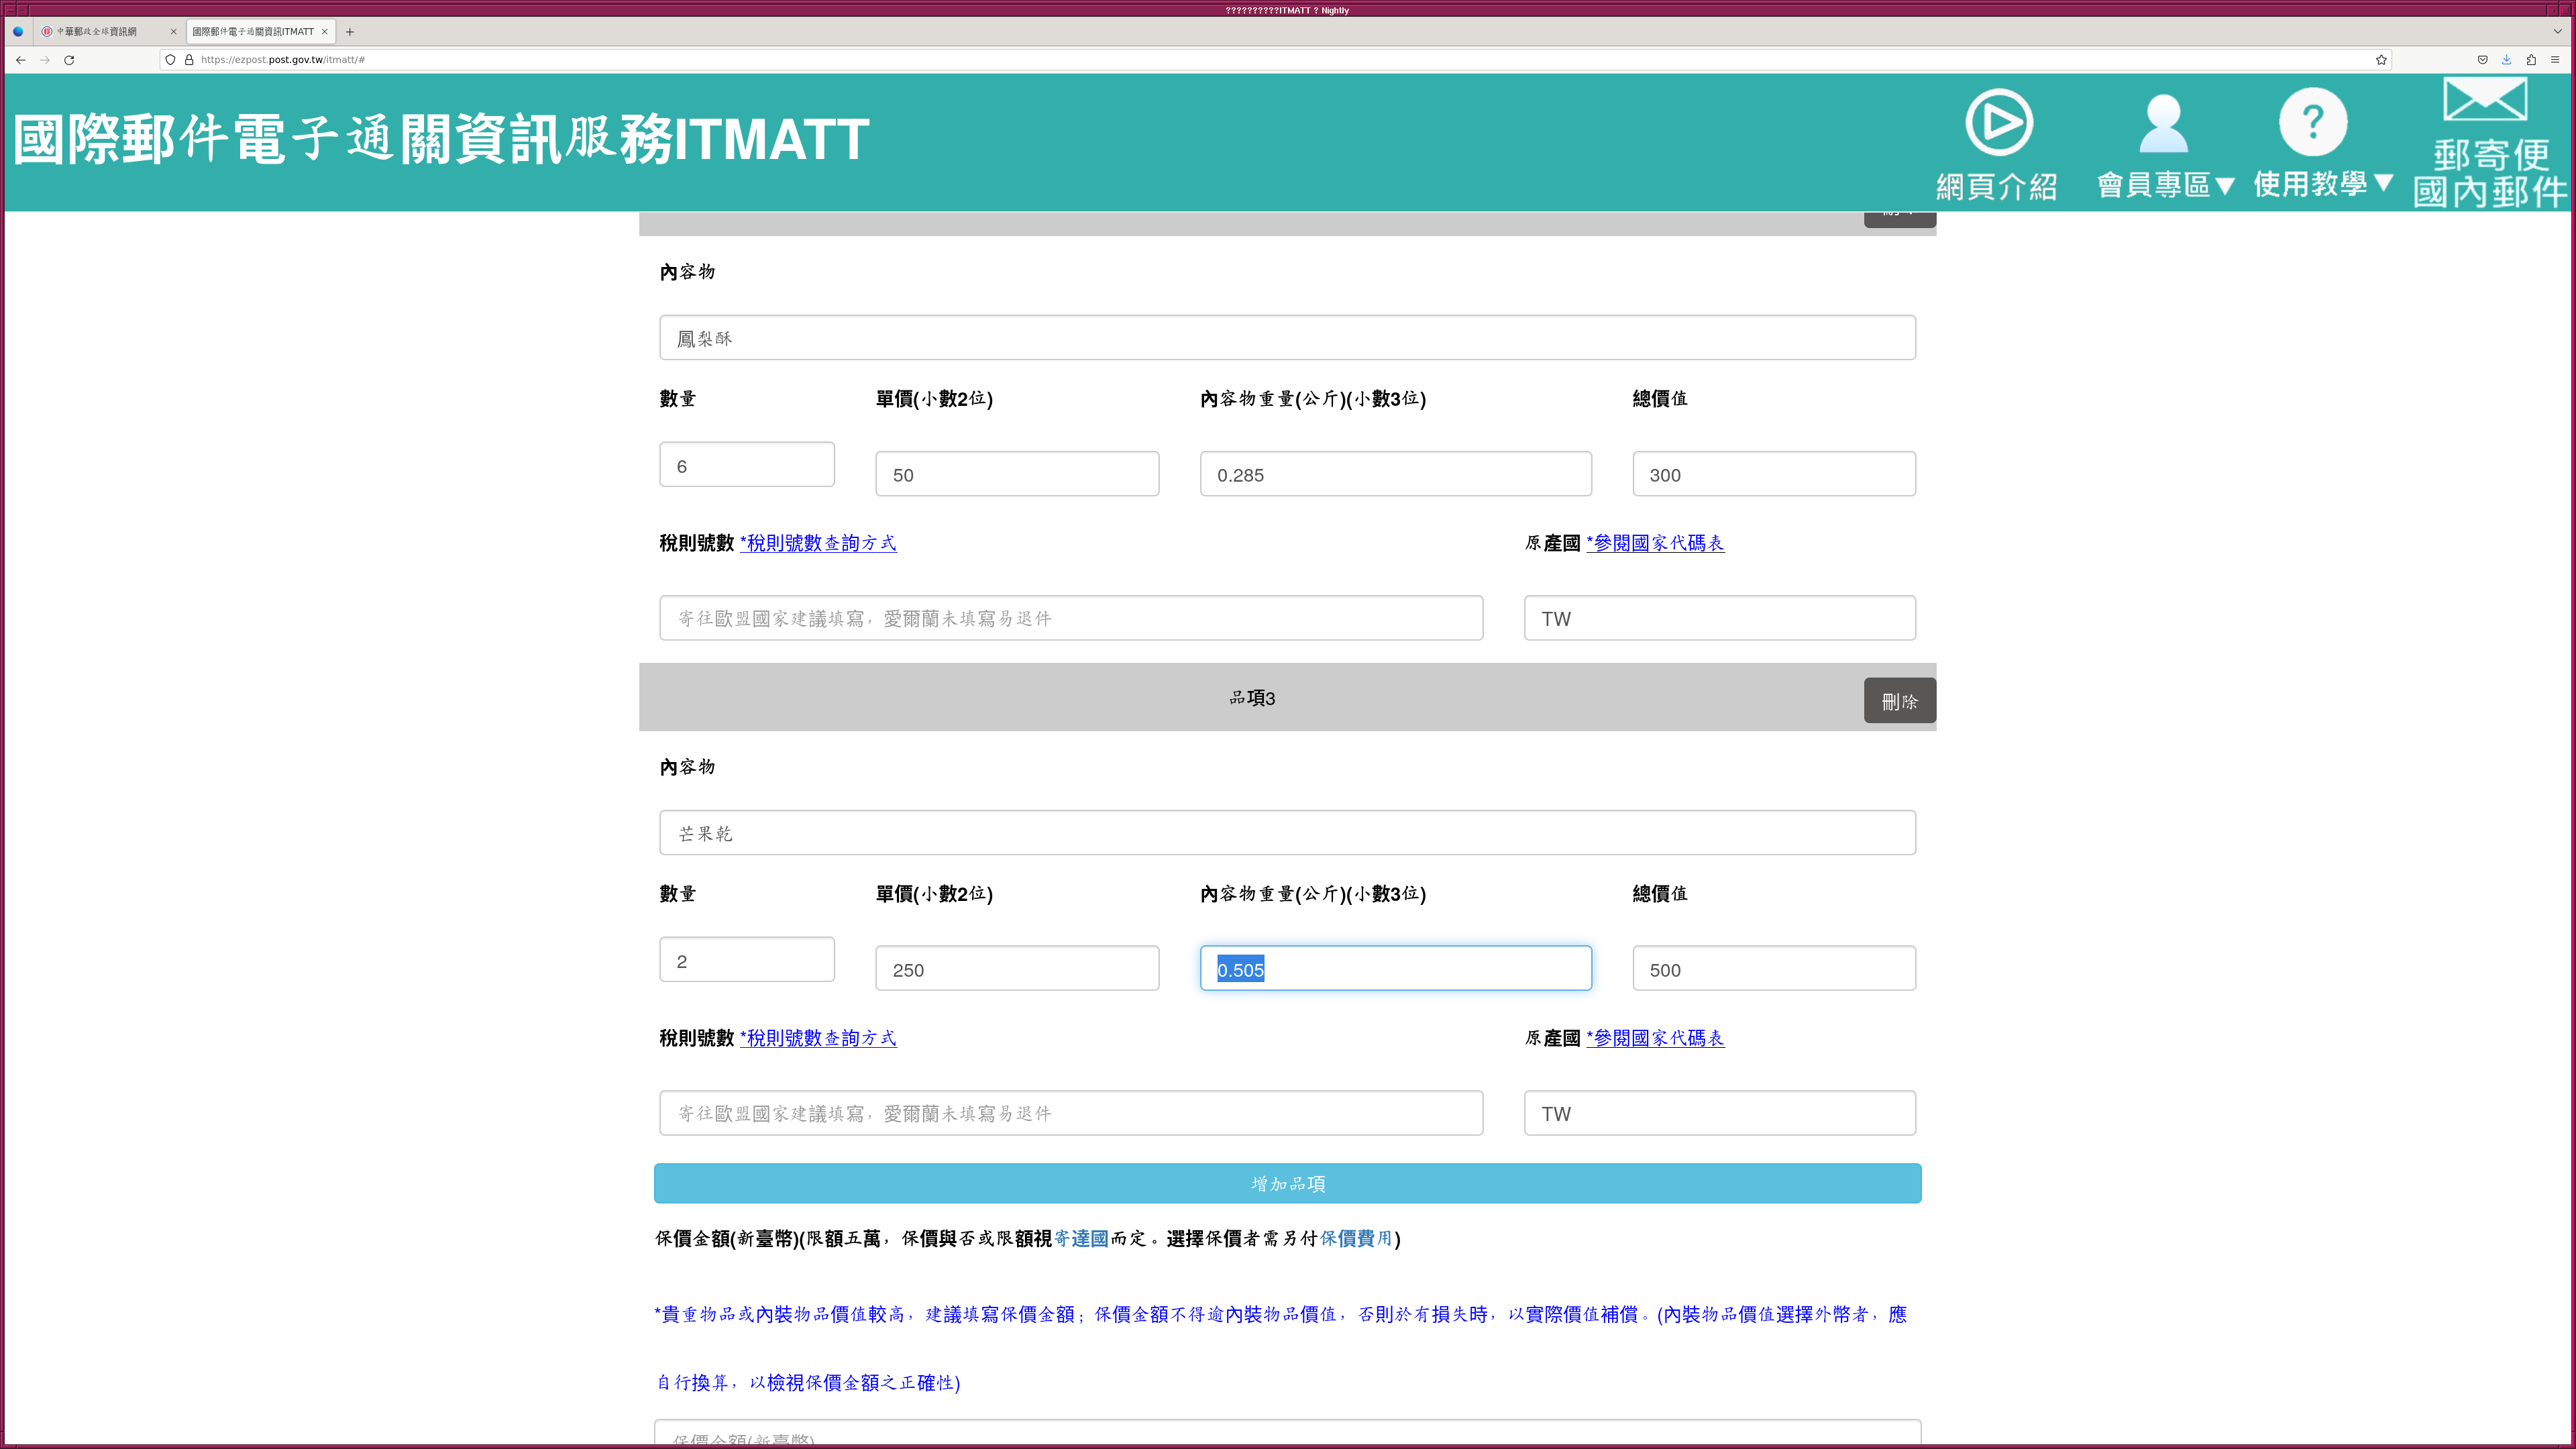Click the 芒果乾 contents input field
This screenshot has height=1449, width=2576.
point(1287,833)
